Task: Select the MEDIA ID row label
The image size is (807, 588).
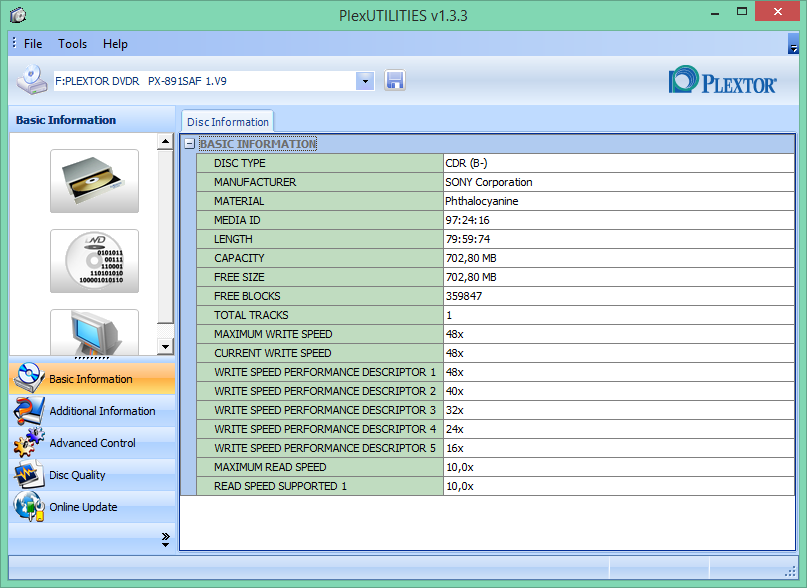Action: (x=237, y=220)
